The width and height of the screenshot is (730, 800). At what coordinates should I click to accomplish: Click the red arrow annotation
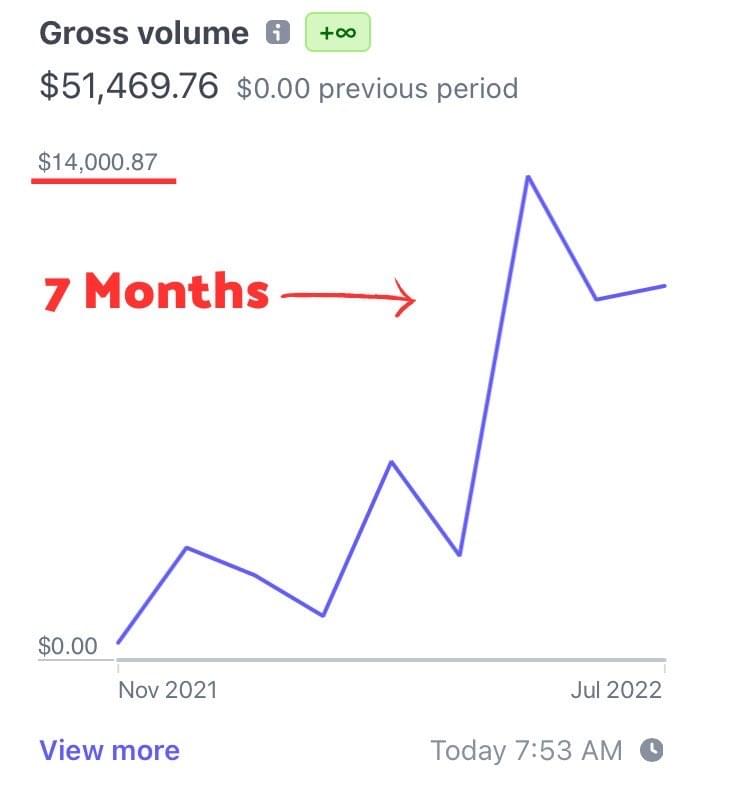(x=348, y=296)
